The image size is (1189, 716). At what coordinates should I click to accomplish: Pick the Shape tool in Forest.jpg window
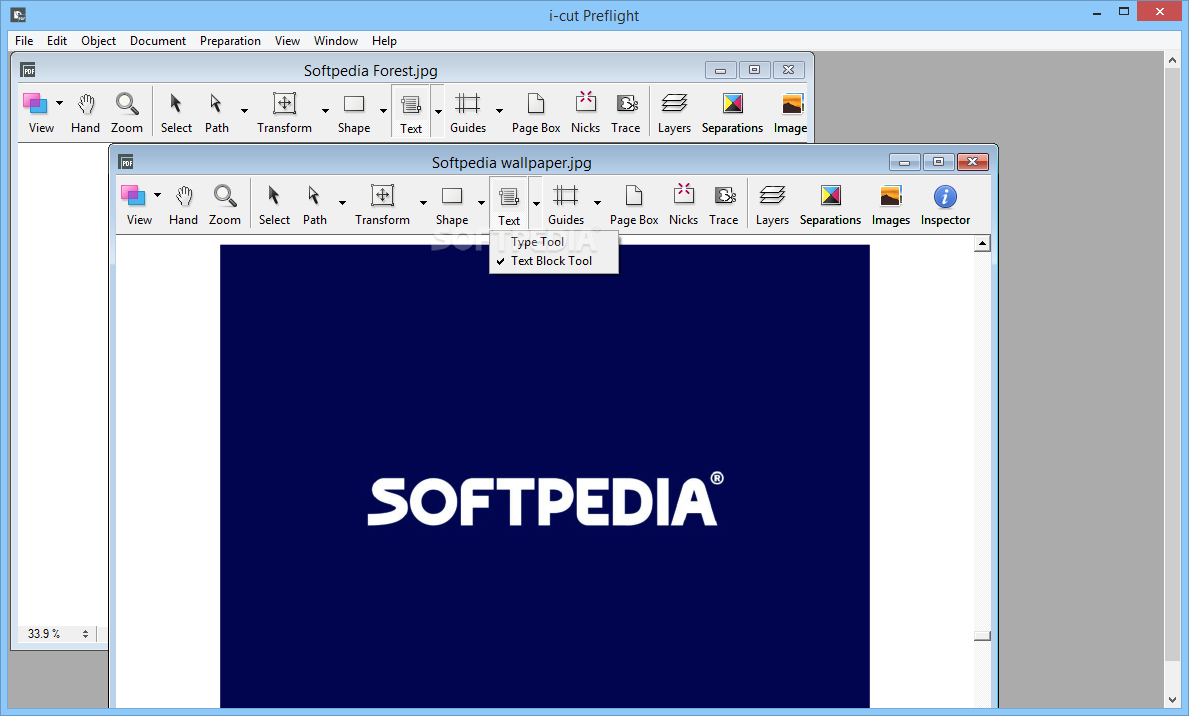pyautogui.click(x=354, y=114)
